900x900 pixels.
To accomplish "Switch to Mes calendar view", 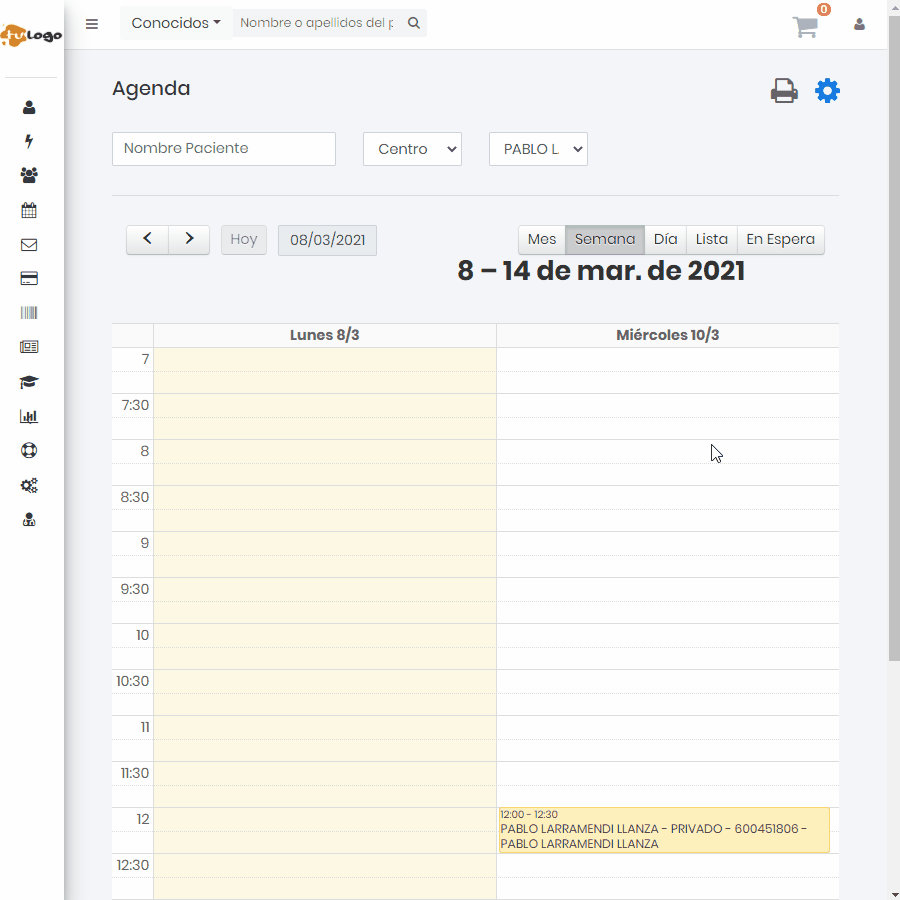I will coord(541,240).
